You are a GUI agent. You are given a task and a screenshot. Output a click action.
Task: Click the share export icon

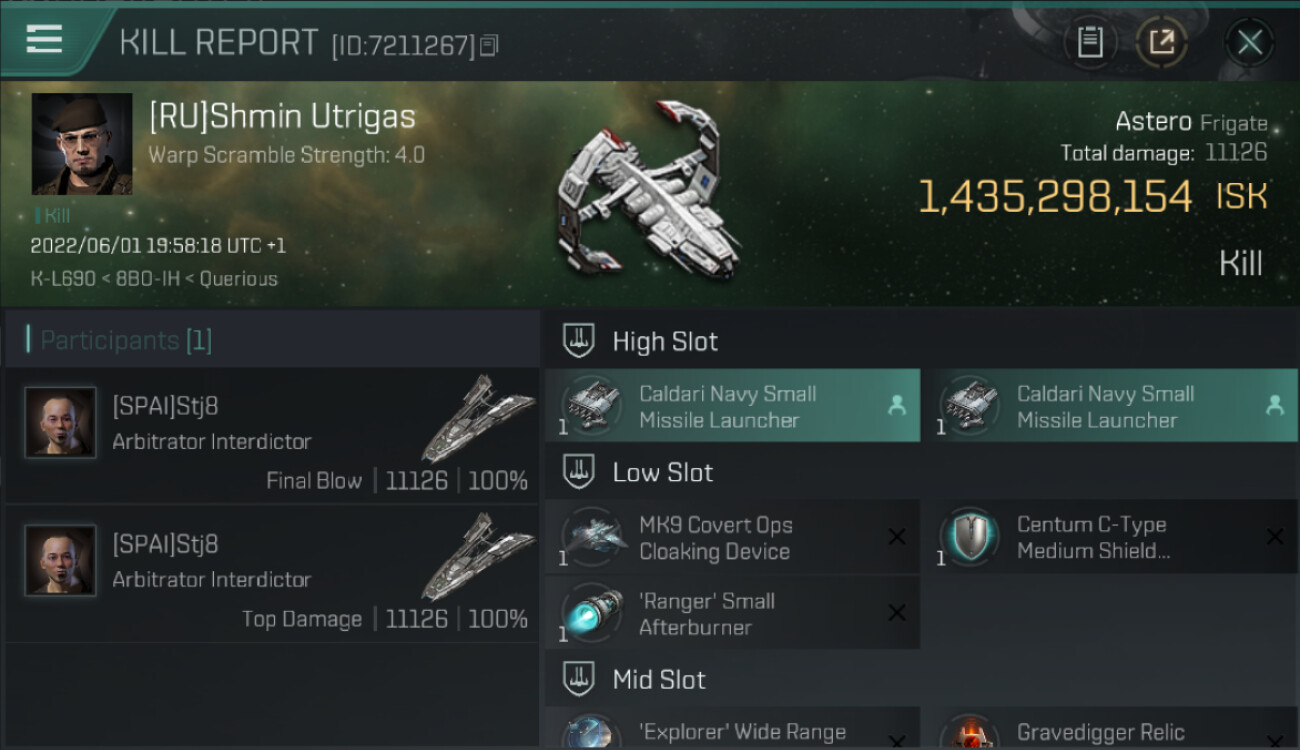tap(1162, 42)
